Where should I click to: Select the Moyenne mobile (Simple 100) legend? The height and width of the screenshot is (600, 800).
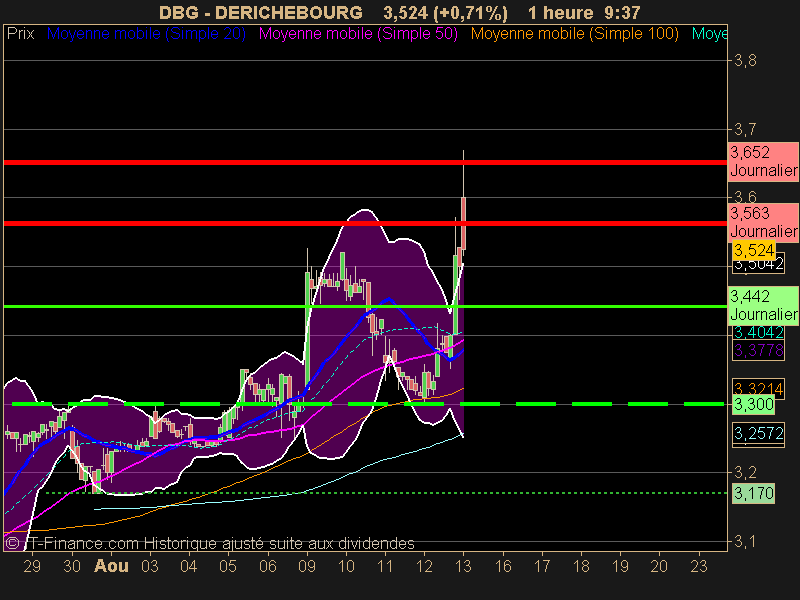click(x=574, y=34)
